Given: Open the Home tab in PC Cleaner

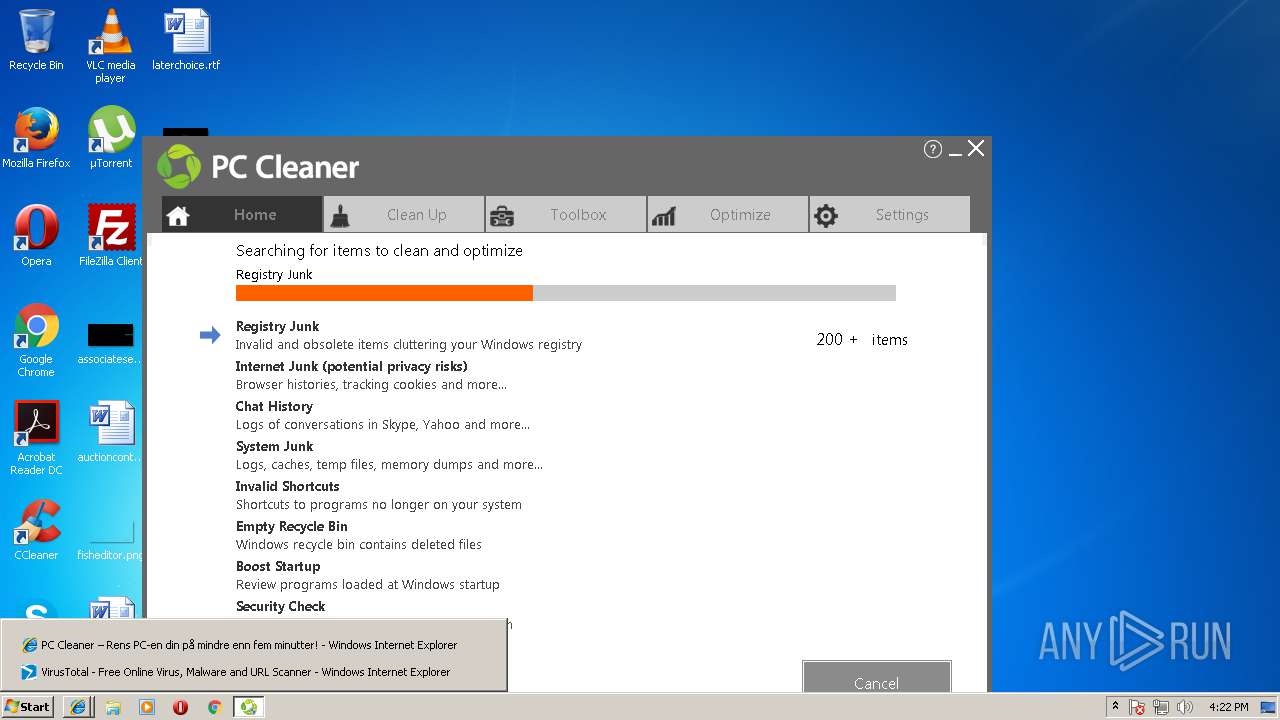Looking at the screenshot, I should click(x=242, y=214).
